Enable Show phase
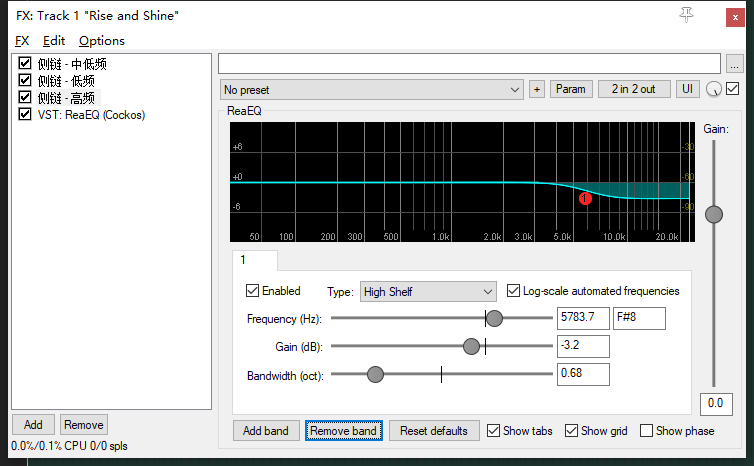Image resolution: width=754 pixels, height=466 pixels. 646,430
